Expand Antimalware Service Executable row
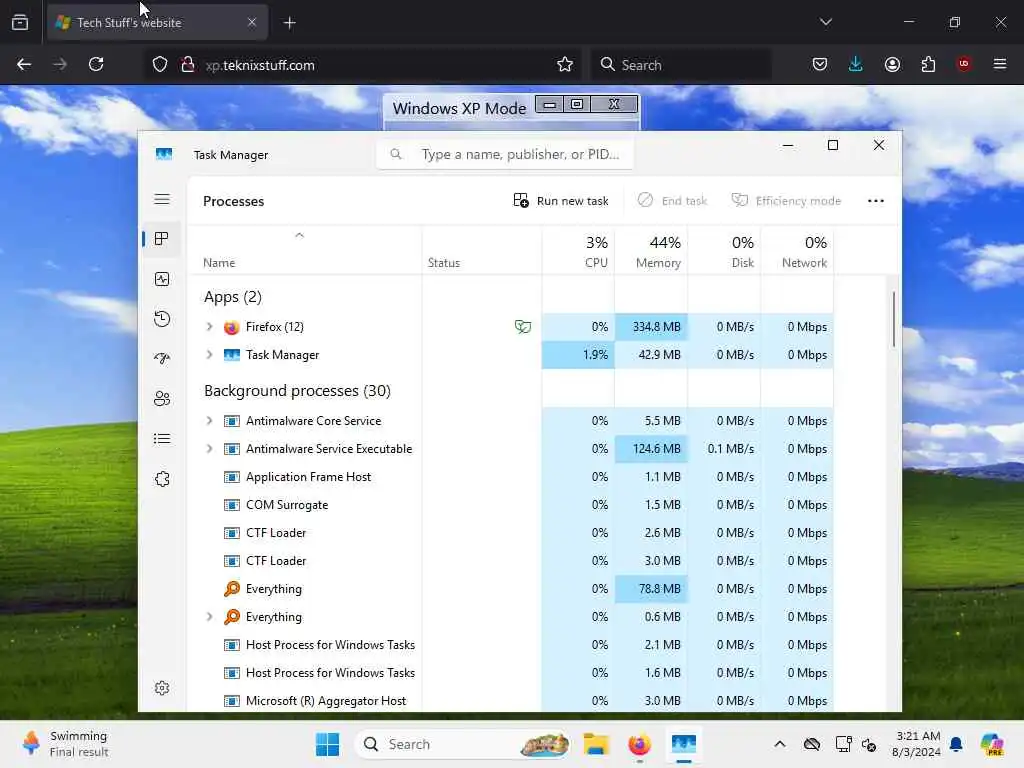The image size is (1024, 768). pos(209,449)
